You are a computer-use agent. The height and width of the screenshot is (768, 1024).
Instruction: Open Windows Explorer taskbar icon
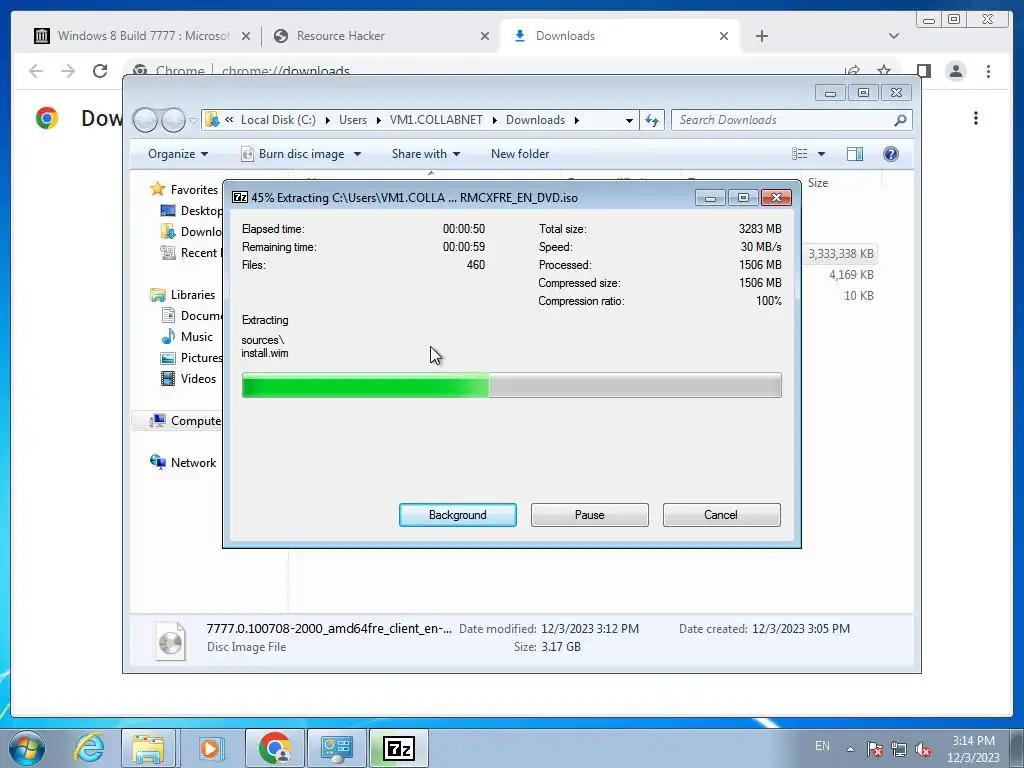pyautogui.click(x=148, y=748)
